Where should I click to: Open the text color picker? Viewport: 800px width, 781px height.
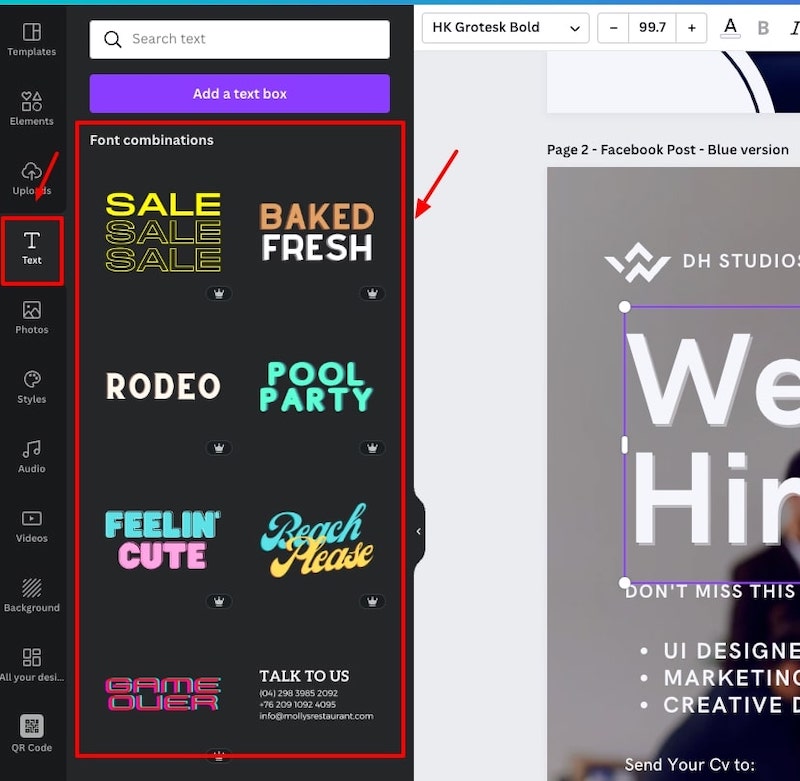730,28
